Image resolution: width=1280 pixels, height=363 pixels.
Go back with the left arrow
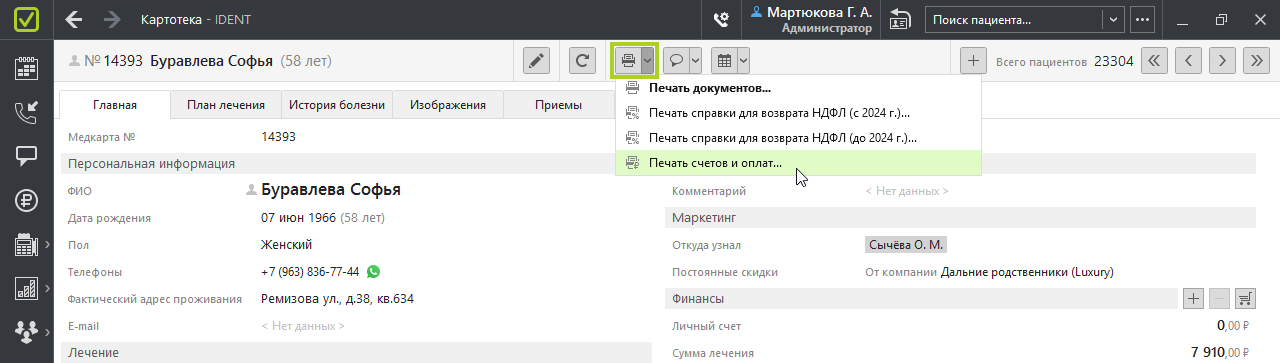74,19
